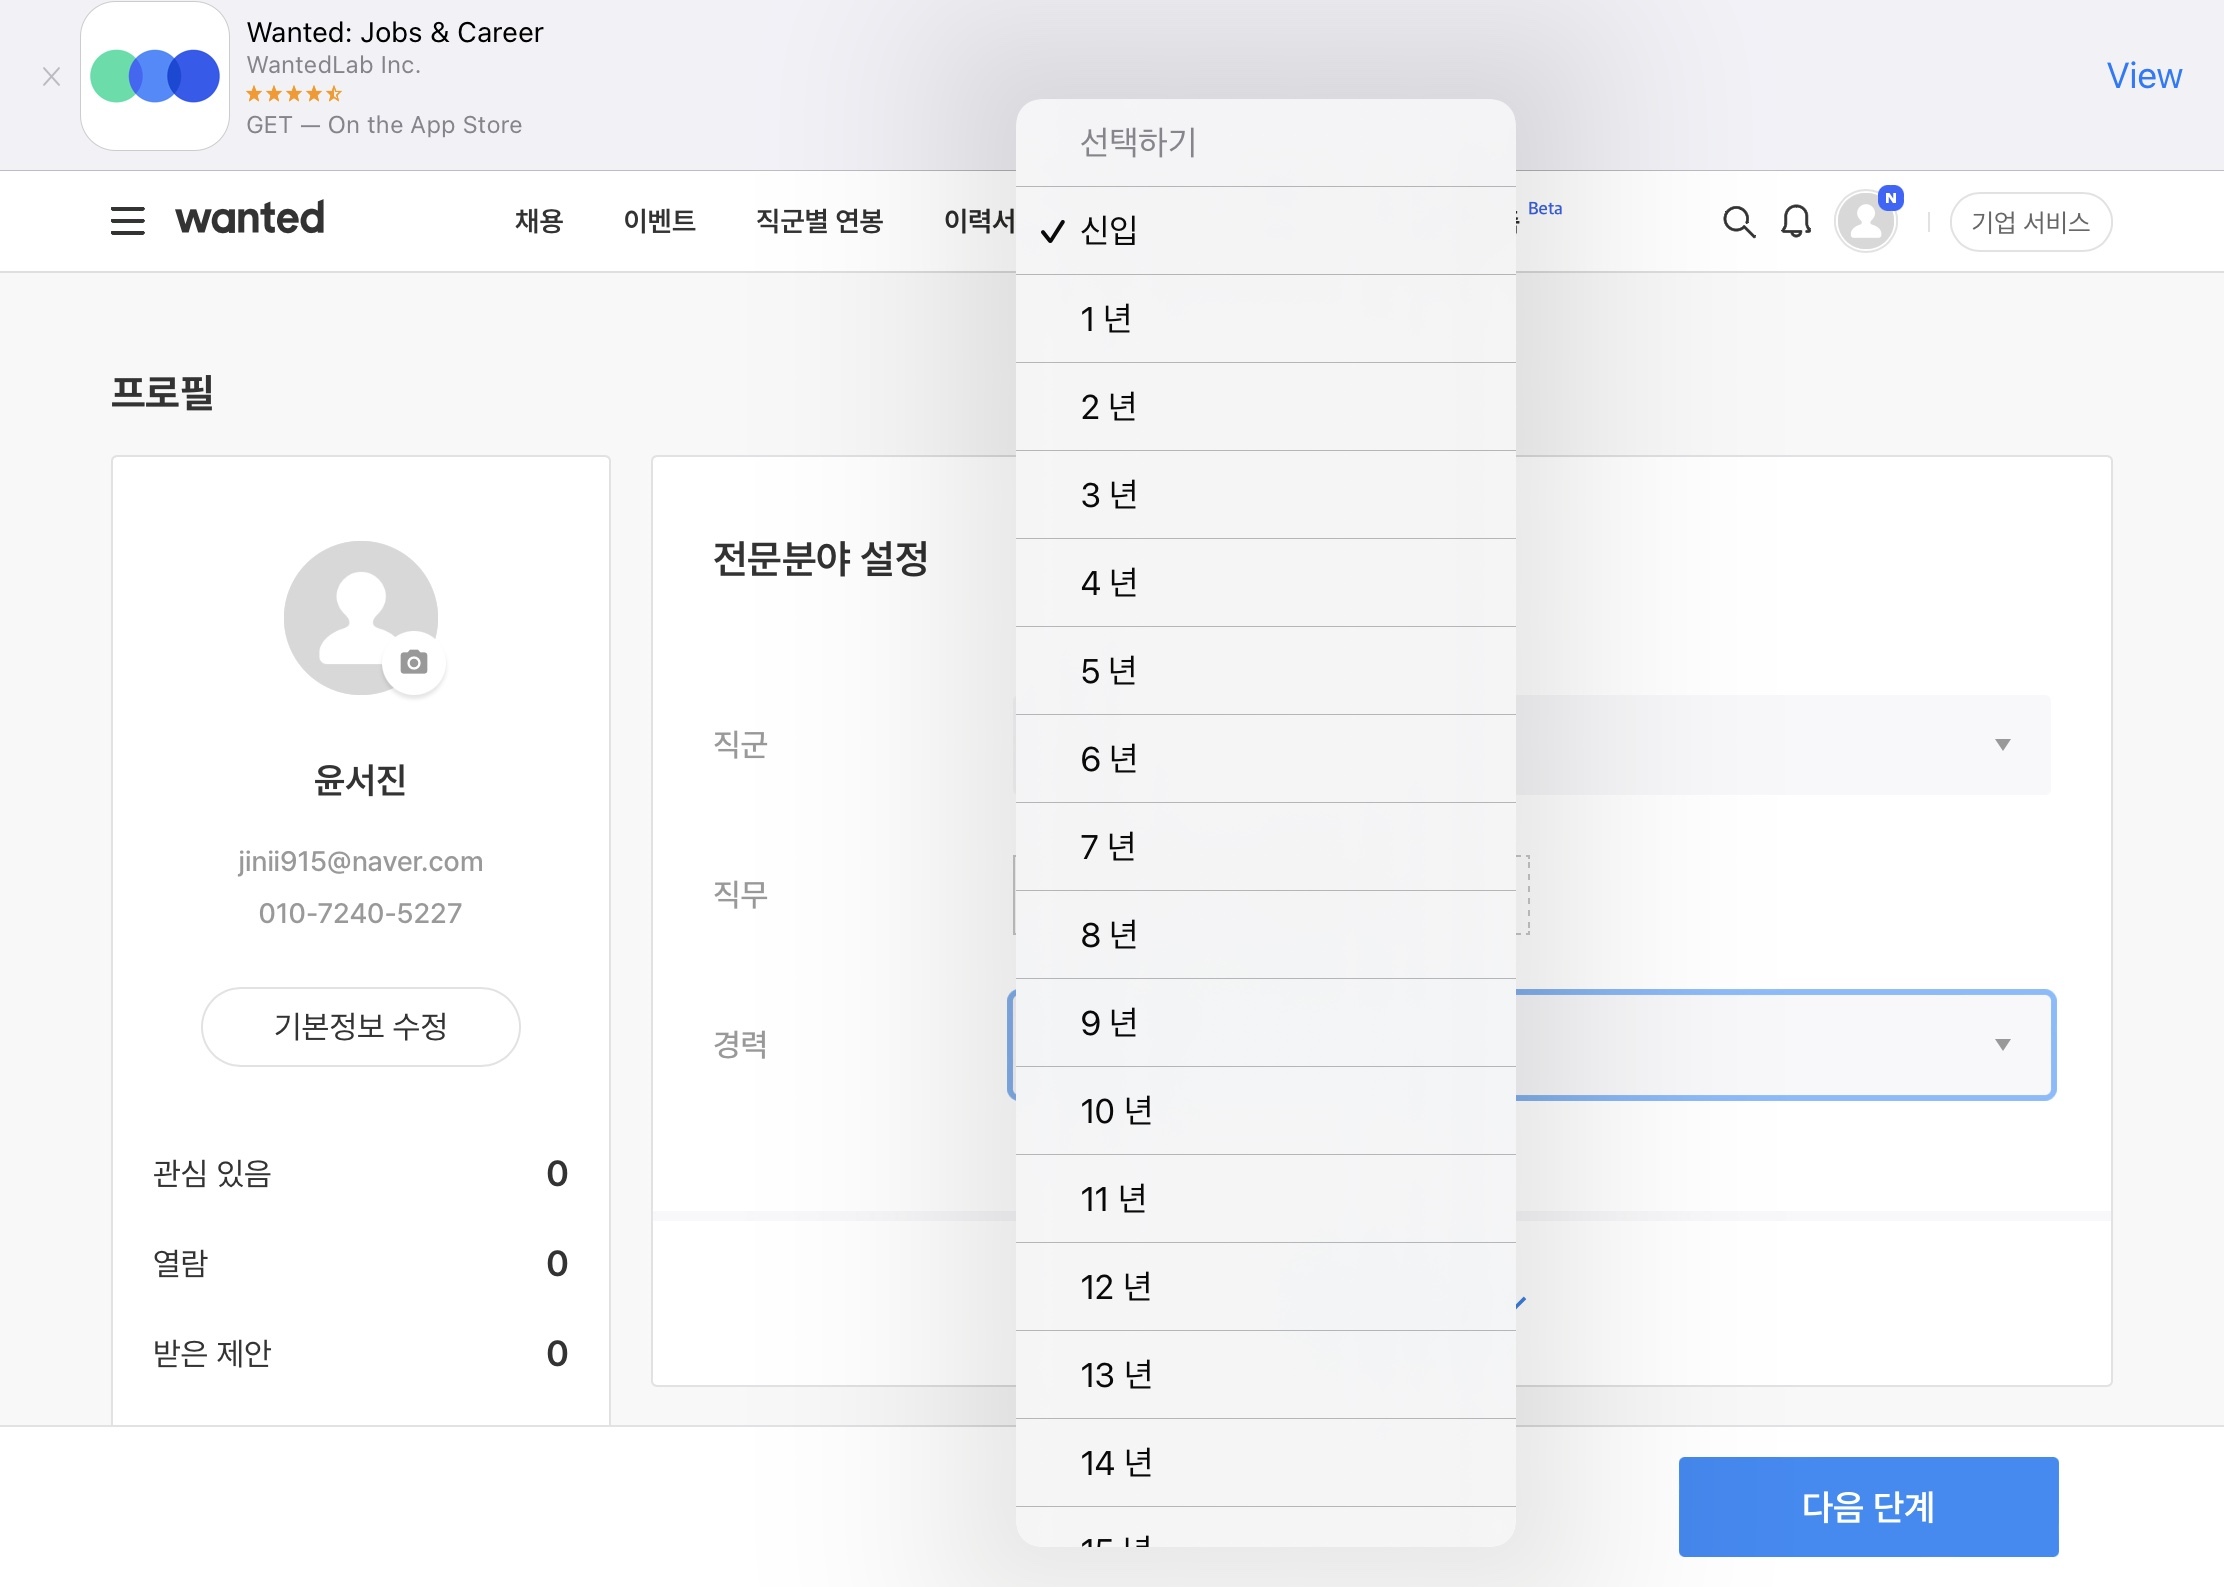
Task: Click the search magnifier icon
Action: (x=1738, y=221)
